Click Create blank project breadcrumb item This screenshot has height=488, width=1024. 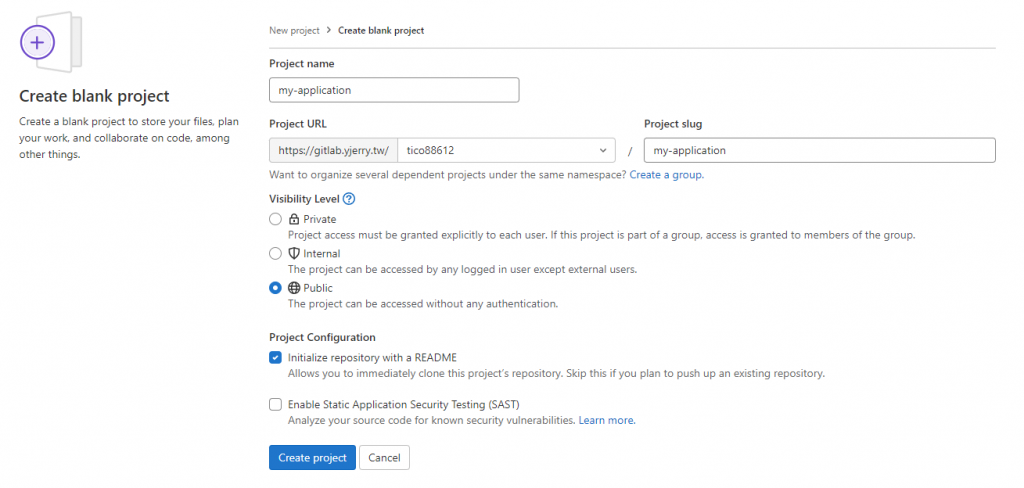381,31
